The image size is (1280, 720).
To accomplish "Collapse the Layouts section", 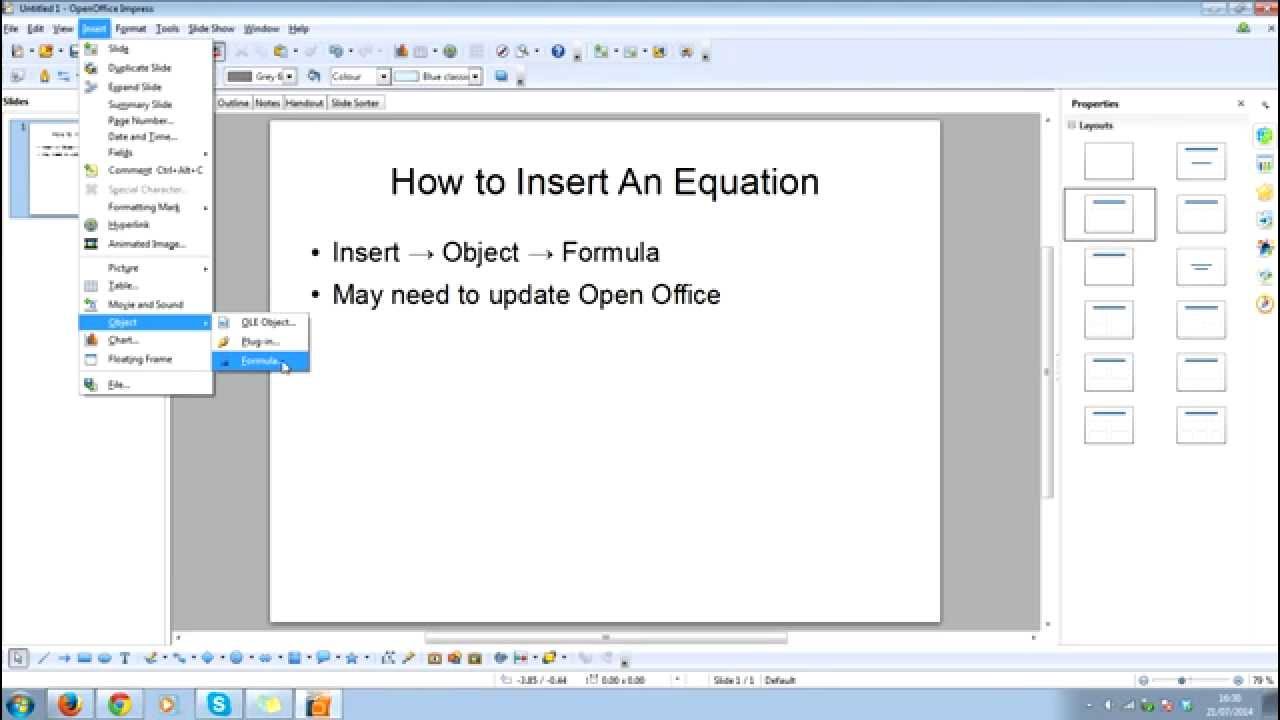I will click(1072, 125).
